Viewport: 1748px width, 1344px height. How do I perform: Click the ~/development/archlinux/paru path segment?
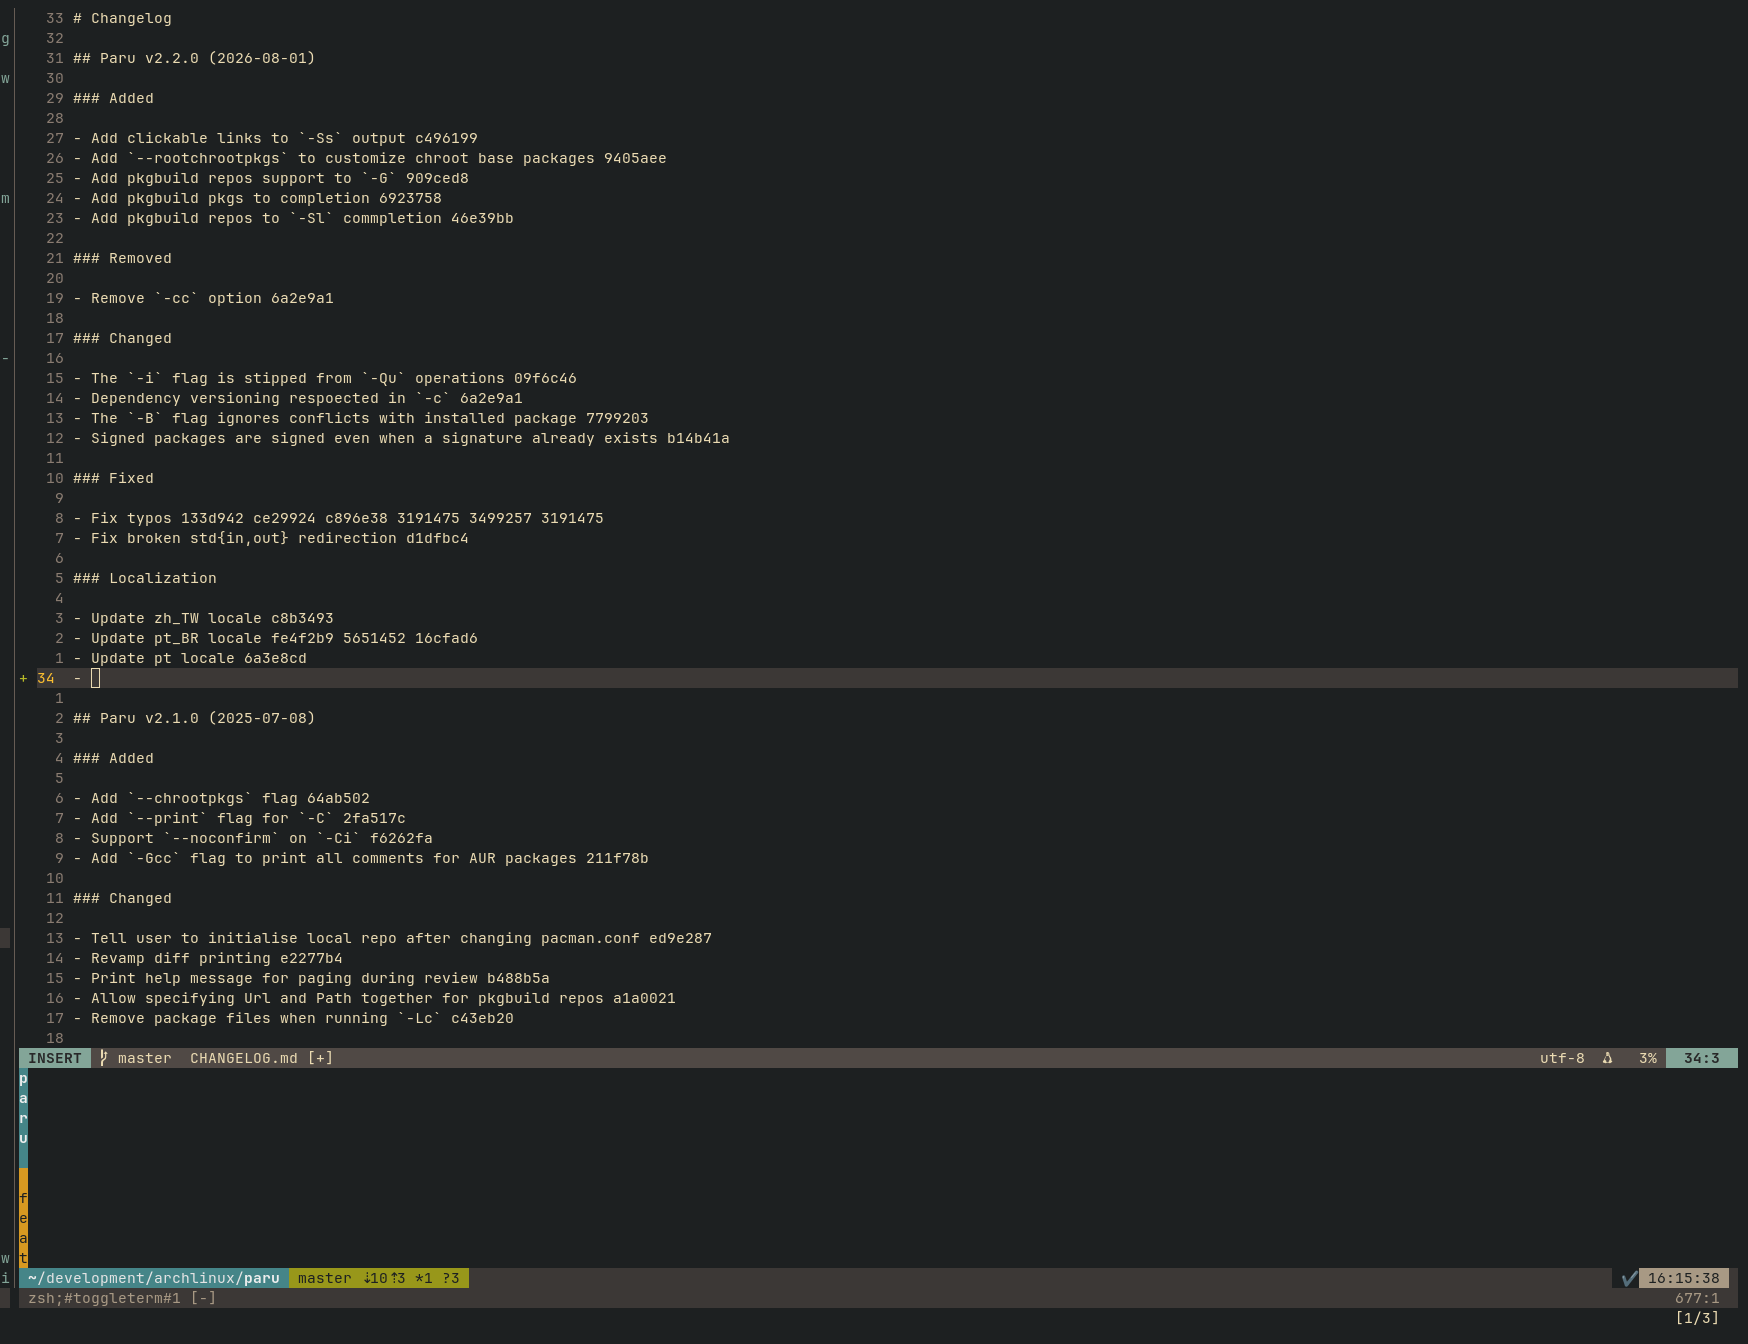pos(153,1278)
